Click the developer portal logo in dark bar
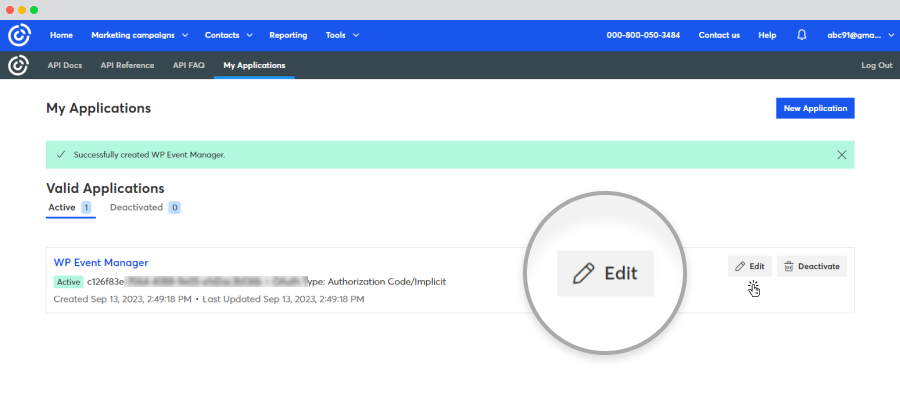 pos(18,65)
